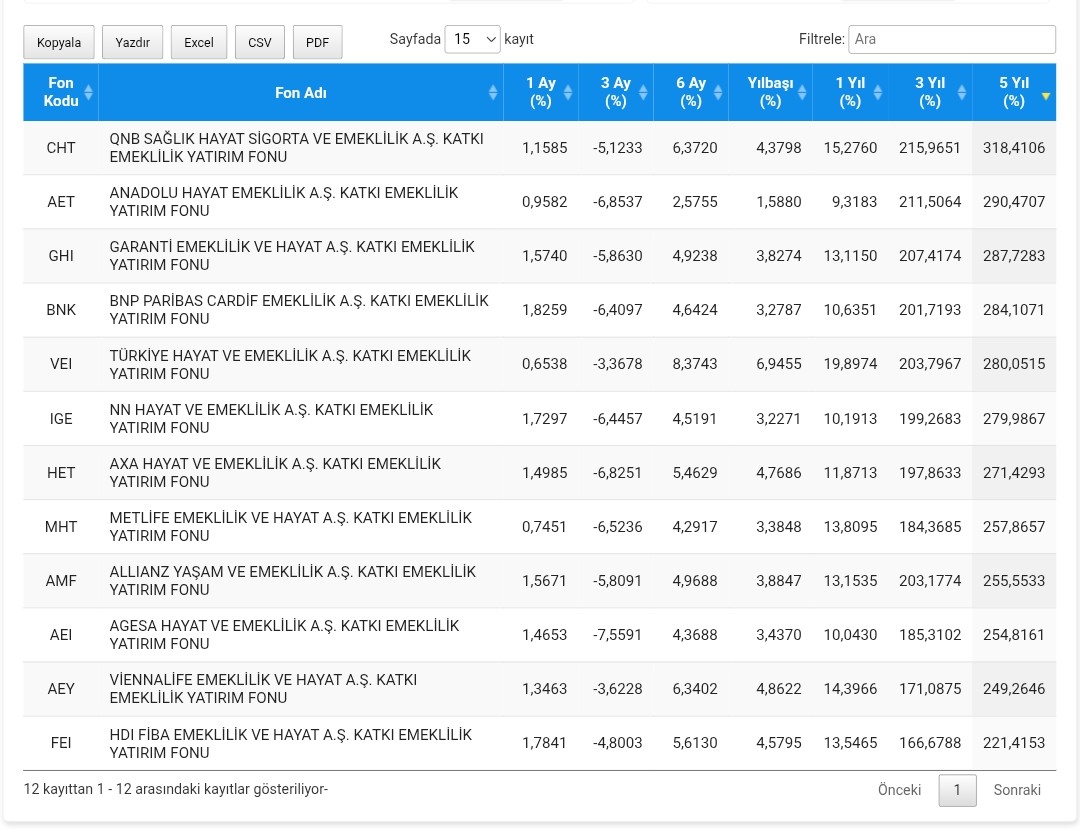1080x836 pixels.
Task: Click fund code FEI
Action: (61, 743)
